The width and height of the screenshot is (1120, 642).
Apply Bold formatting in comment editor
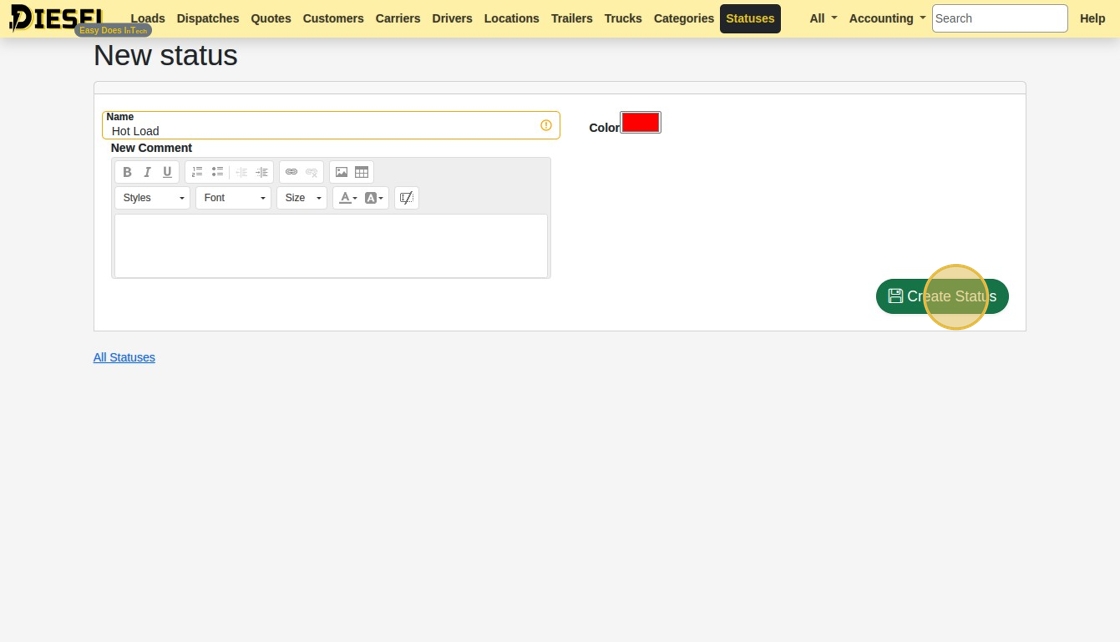pos(127,172)
